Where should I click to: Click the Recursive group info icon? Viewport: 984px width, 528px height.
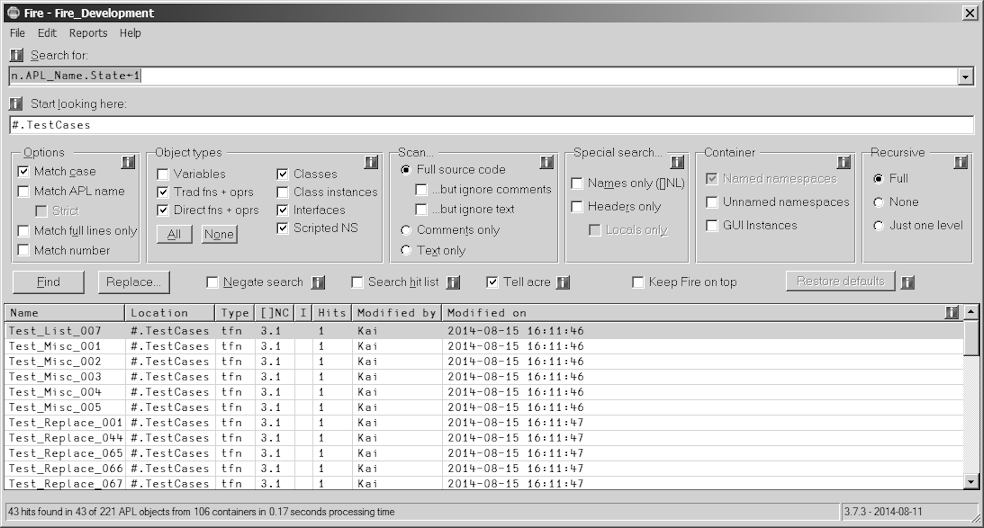tap(961, 163)
